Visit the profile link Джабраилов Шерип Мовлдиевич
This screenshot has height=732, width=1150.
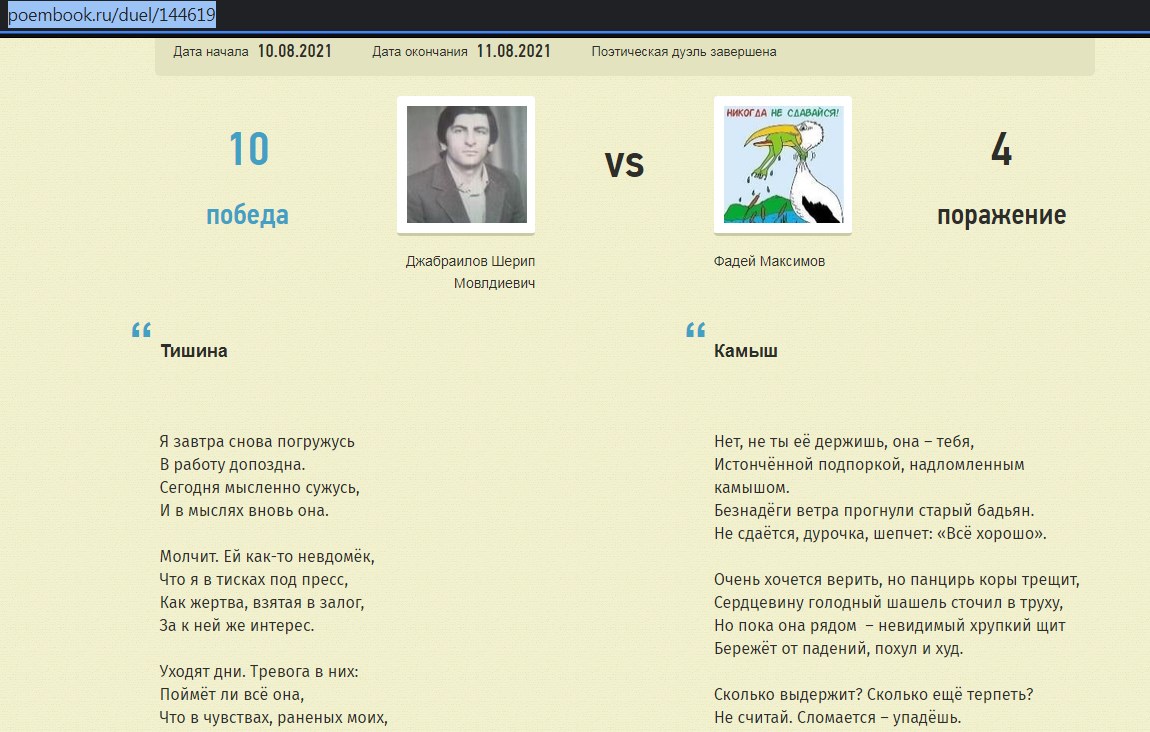pos(470,272)
